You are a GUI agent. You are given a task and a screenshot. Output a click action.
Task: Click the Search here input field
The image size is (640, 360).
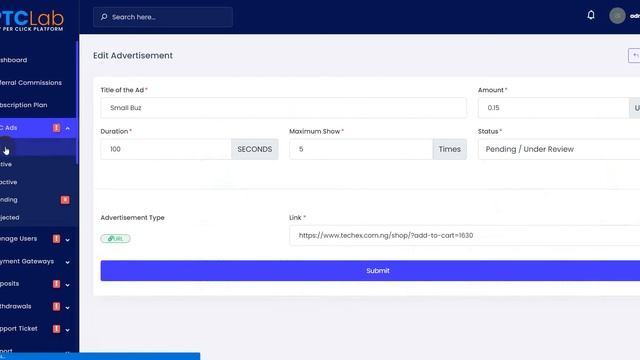(163, 17)
